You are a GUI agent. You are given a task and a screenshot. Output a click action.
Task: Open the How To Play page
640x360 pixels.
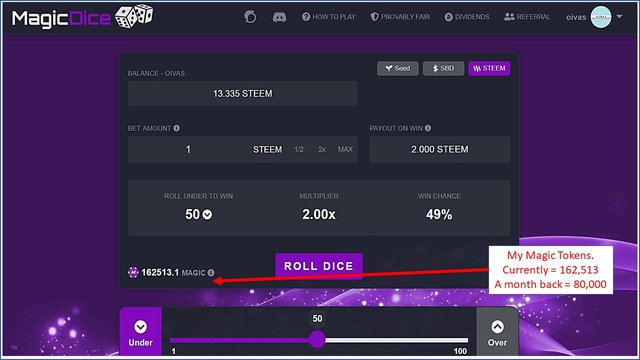329,17
